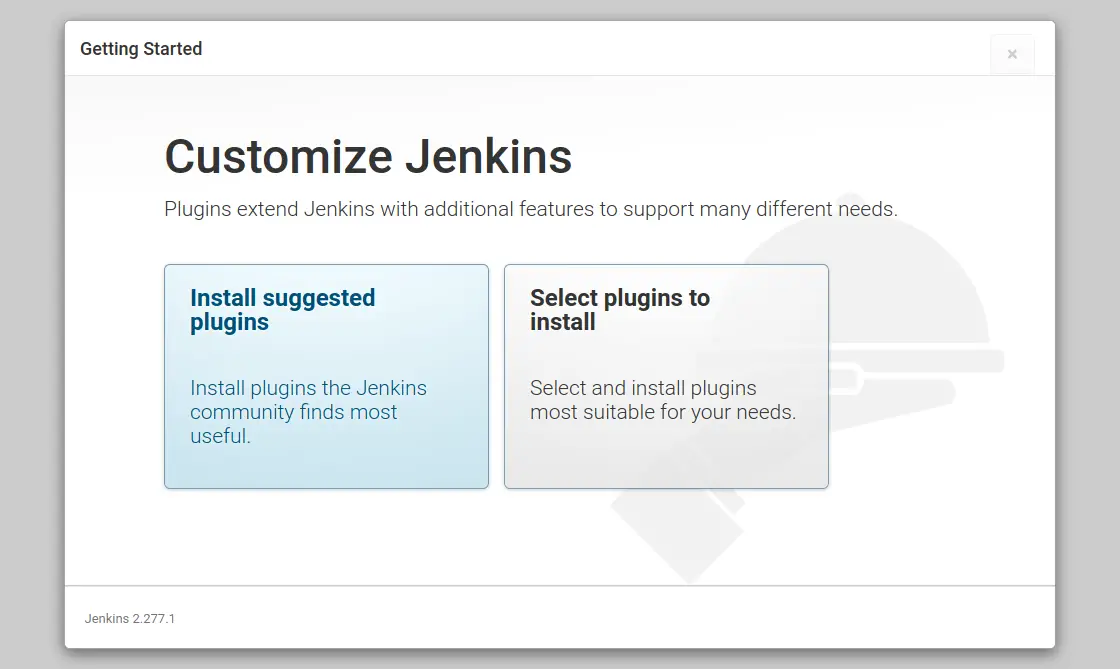
Task: Choose Select plugins to install card
Action: pyautogui.click(x=666, y=376)
